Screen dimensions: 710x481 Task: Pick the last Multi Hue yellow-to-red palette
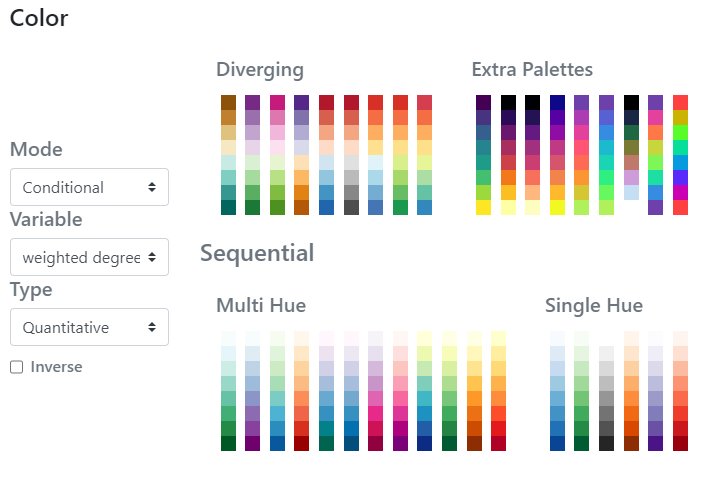498,391
